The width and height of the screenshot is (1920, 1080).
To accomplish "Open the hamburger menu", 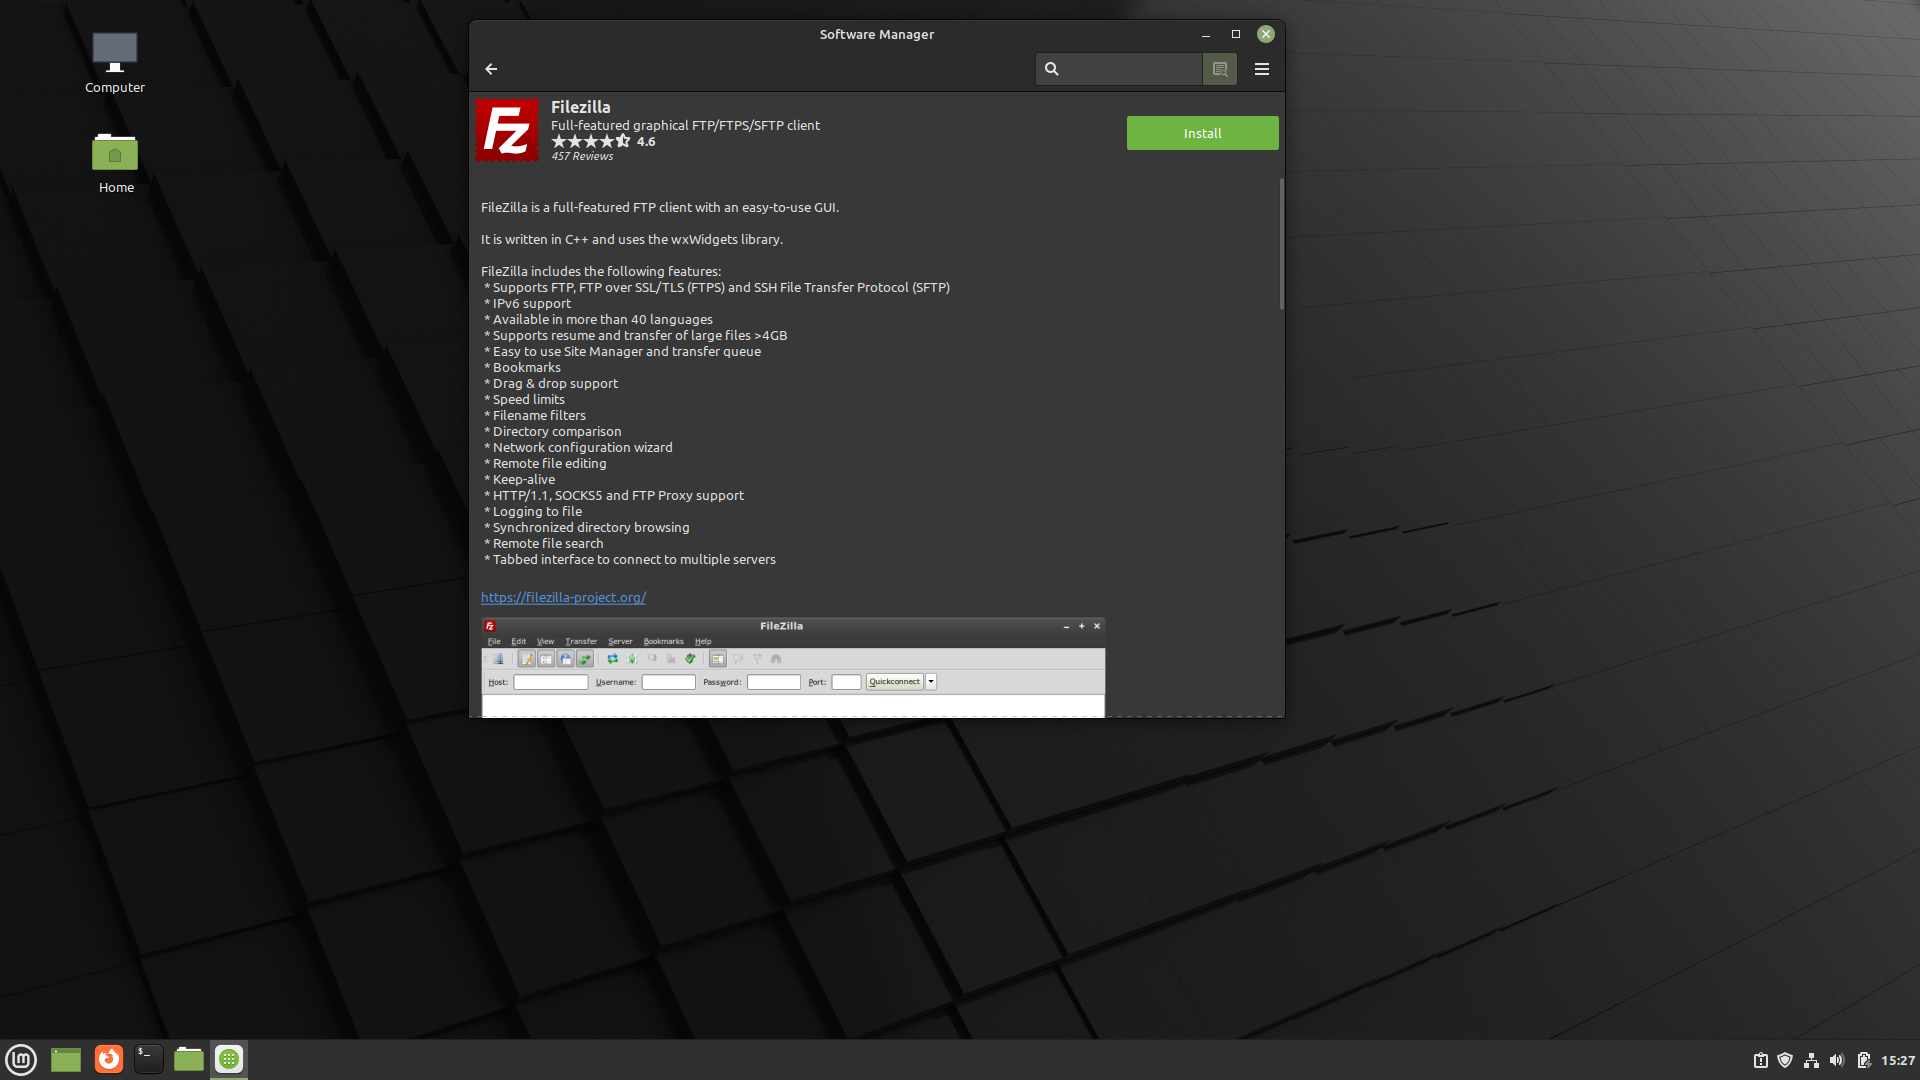I will (1261, 69).
